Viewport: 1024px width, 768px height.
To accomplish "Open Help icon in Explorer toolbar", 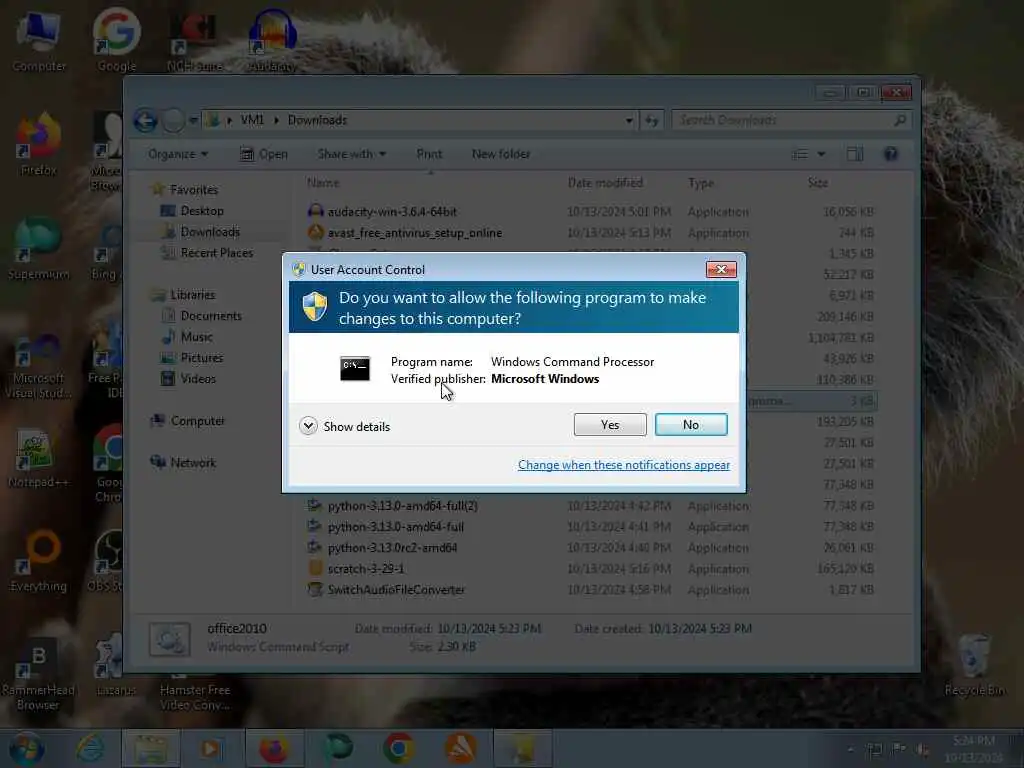I will 890,154.
